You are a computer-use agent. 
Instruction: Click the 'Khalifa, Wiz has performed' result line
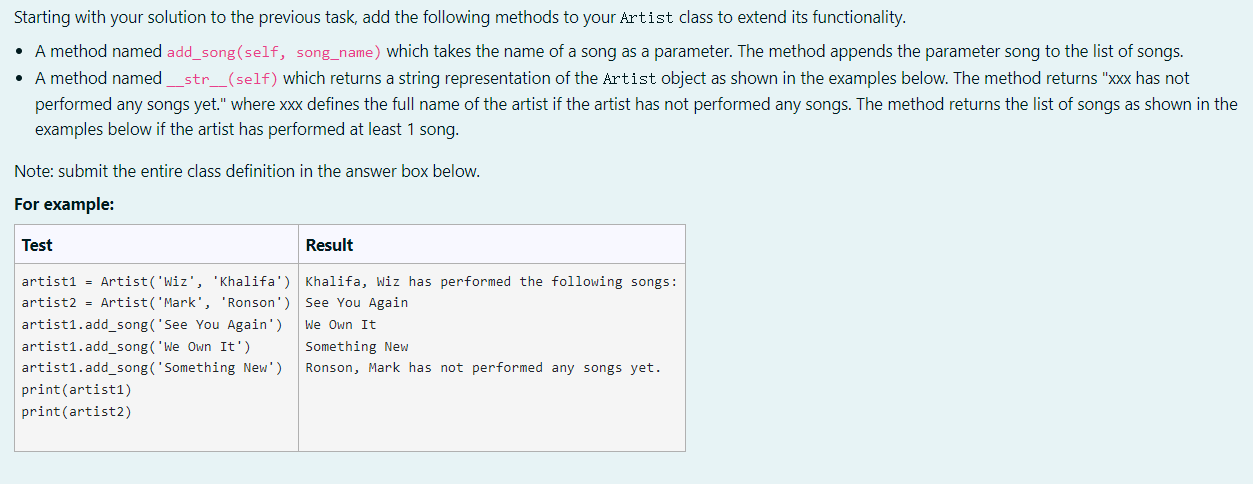[491, 282]
